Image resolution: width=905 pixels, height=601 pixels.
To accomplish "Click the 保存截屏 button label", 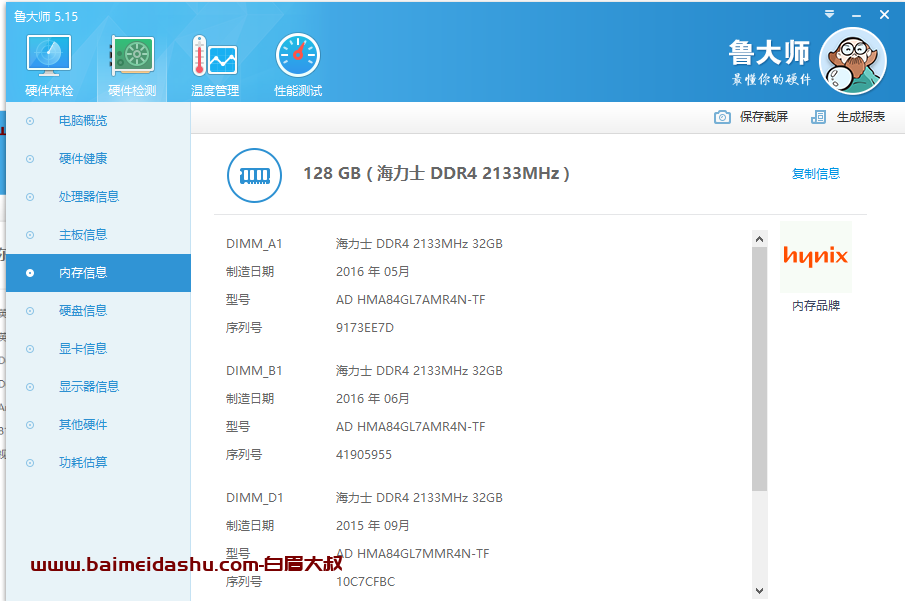I will (764, 117).
